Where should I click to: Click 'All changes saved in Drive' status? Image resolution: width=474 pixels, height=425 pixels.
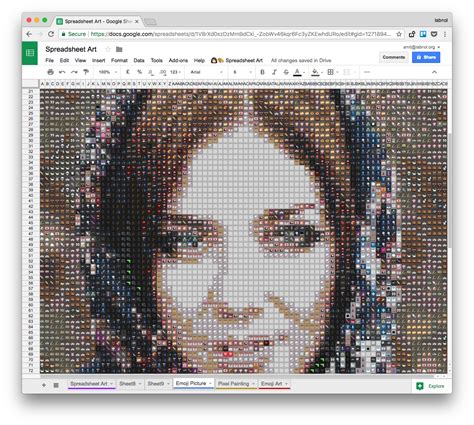click(301, 60)
